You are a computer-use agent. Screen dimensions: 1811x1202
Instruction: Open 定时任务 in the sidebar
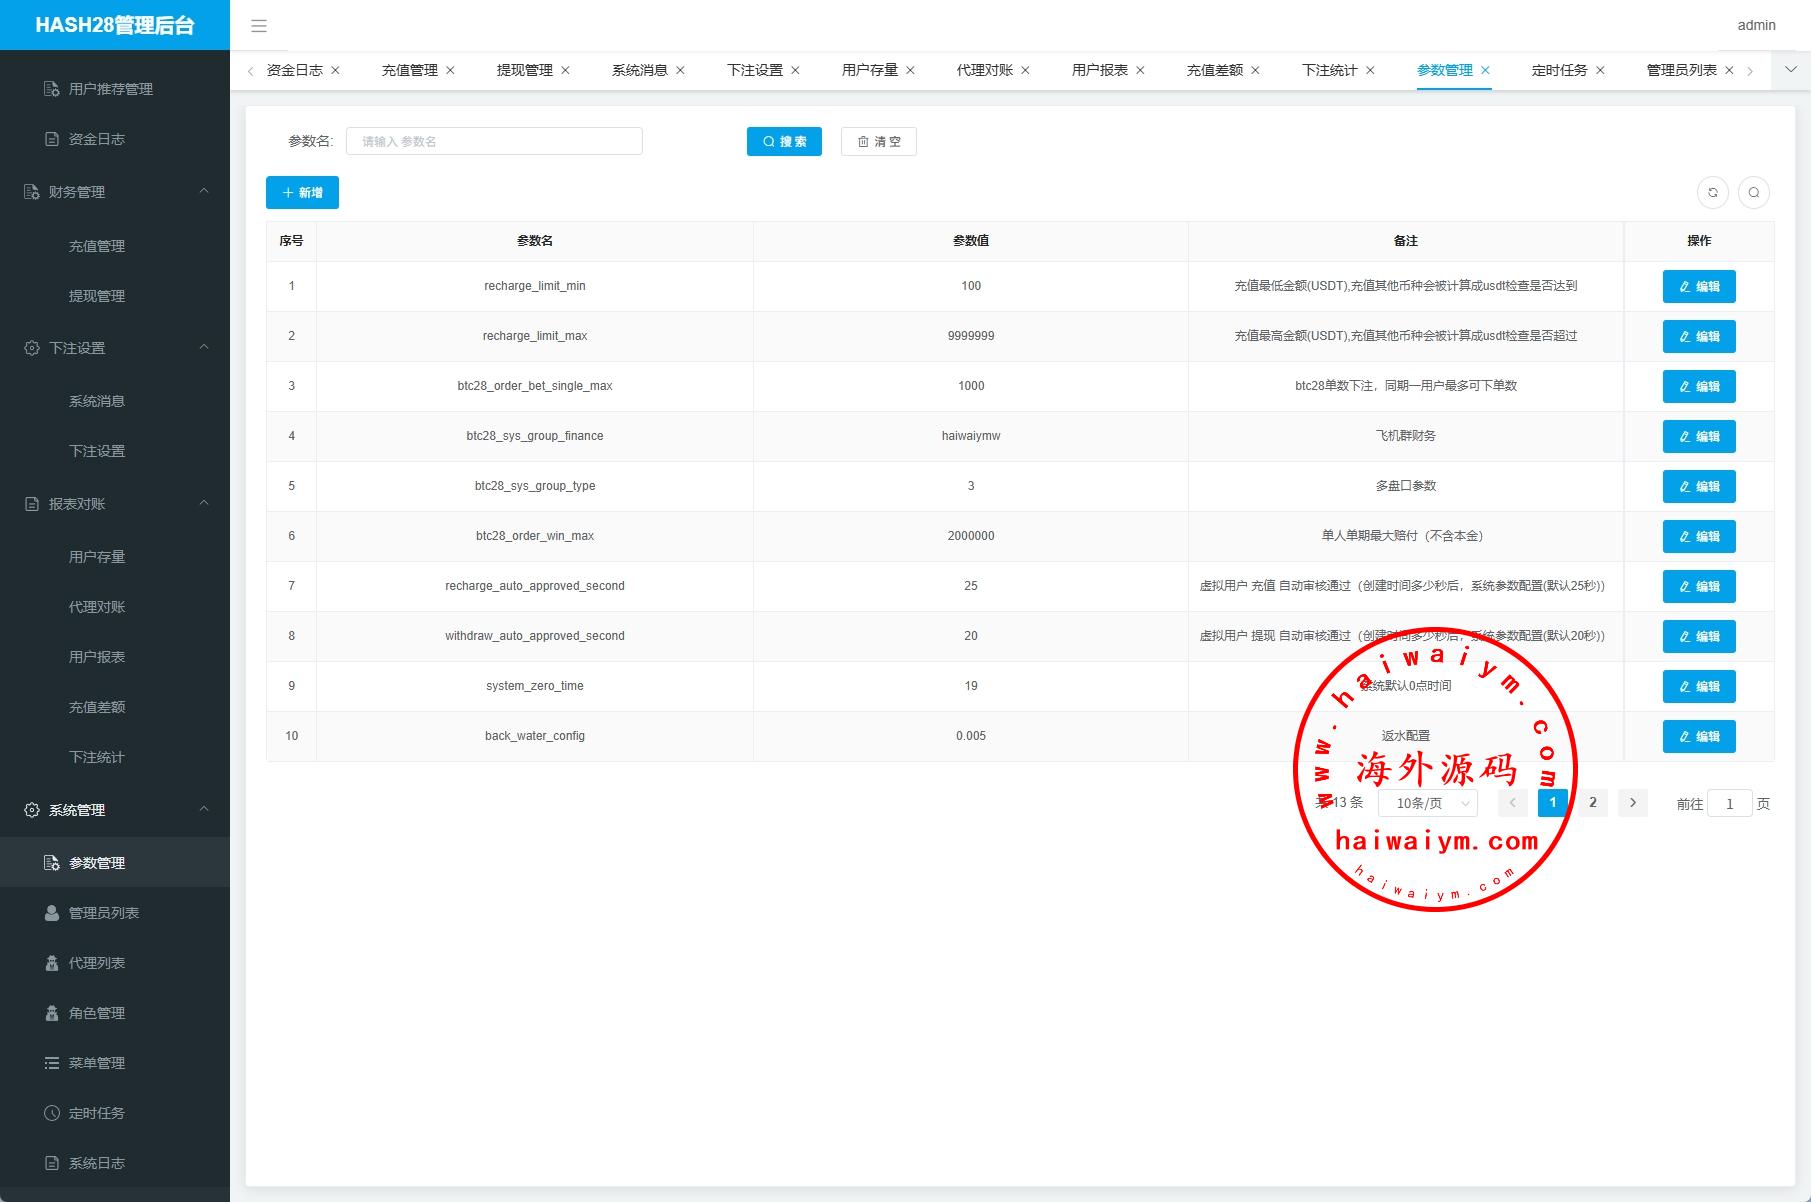click(96, 1113)
